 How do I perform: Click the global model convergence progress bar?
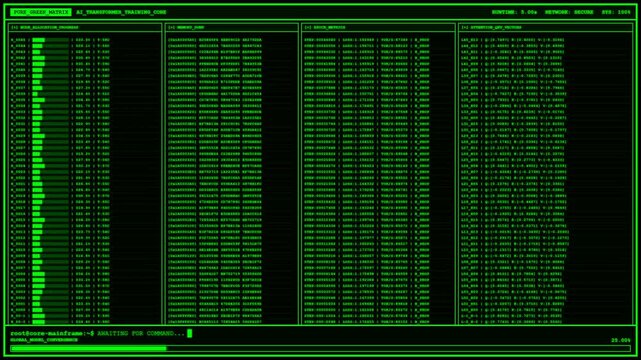point(320,349)
